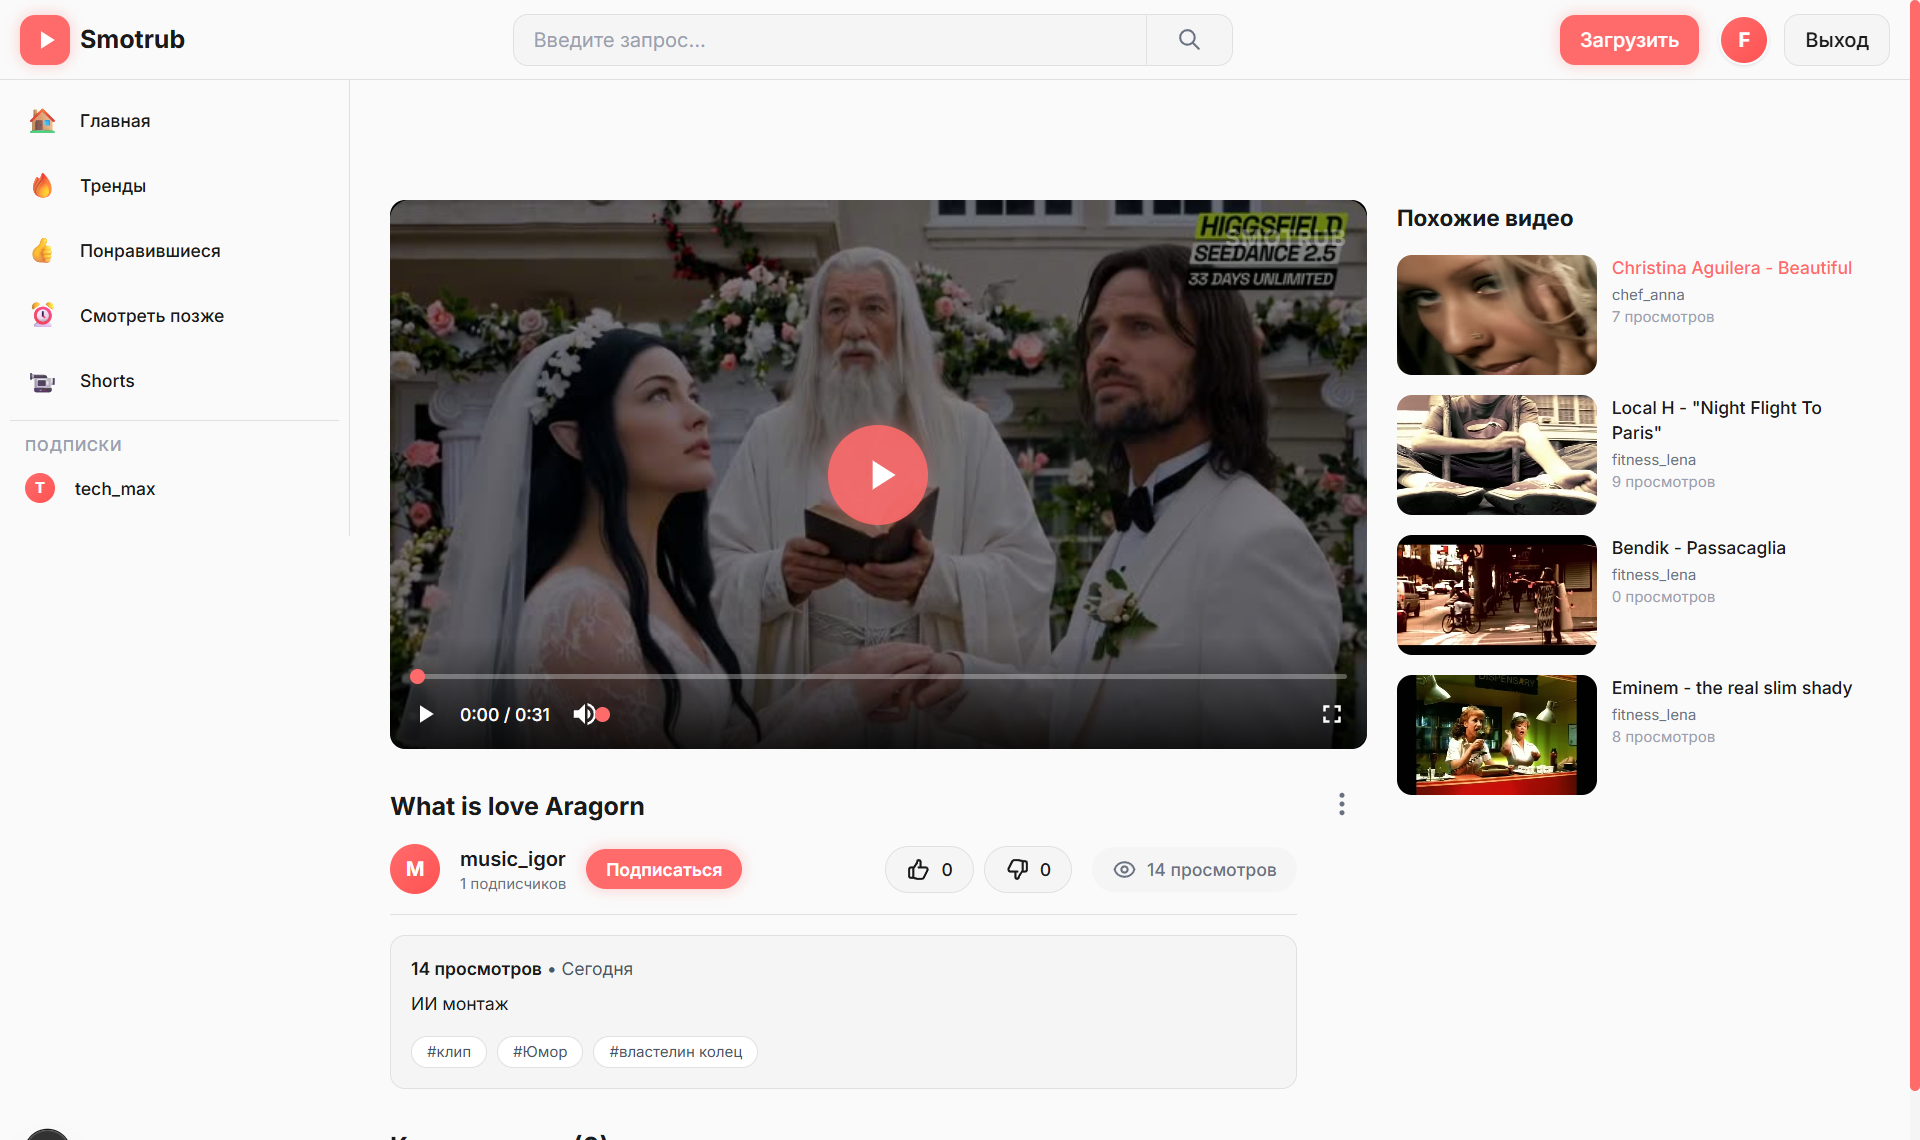
Task: Open the Eminem real slim shady thumbnail
Action: click(1497, 735)
